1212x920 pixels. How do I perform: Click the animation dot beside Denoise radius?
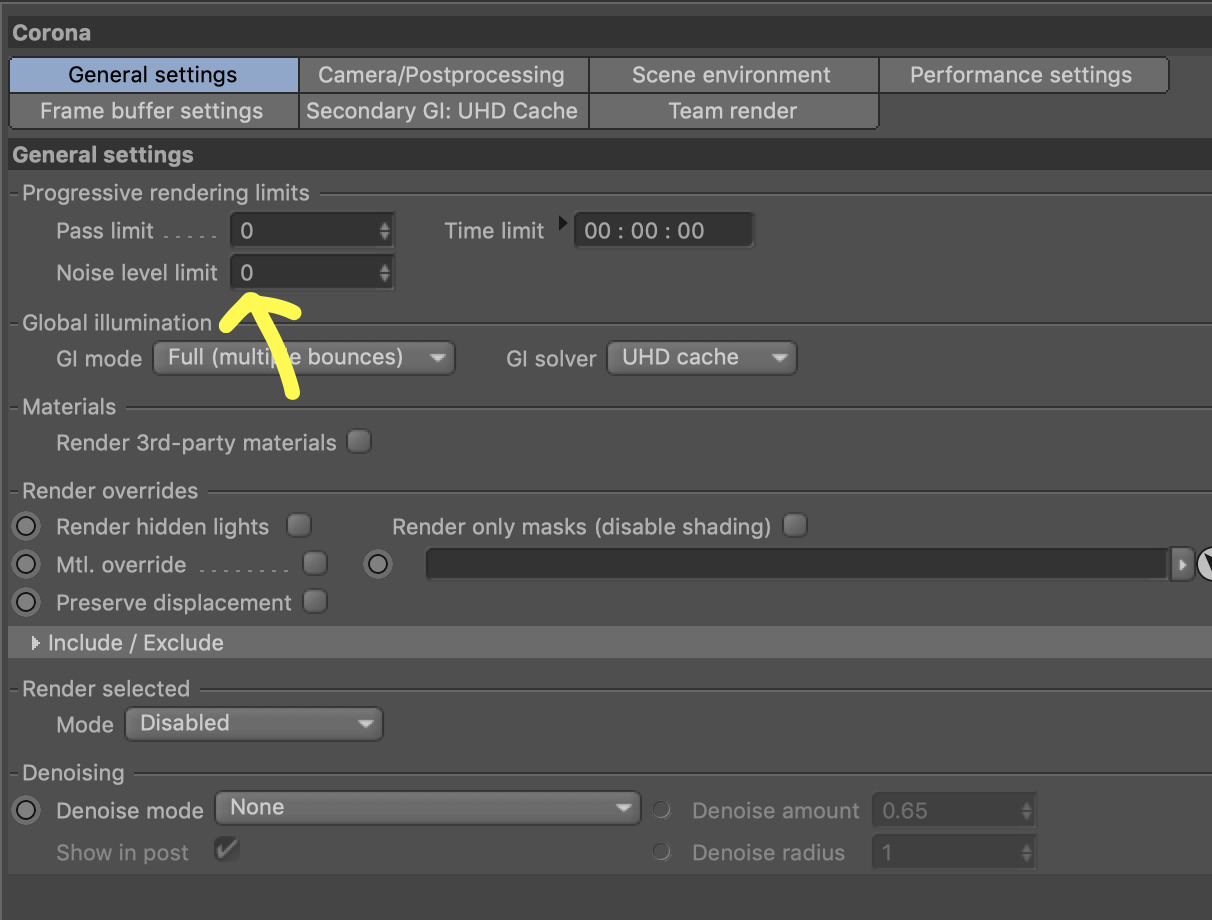coord(661,852)
